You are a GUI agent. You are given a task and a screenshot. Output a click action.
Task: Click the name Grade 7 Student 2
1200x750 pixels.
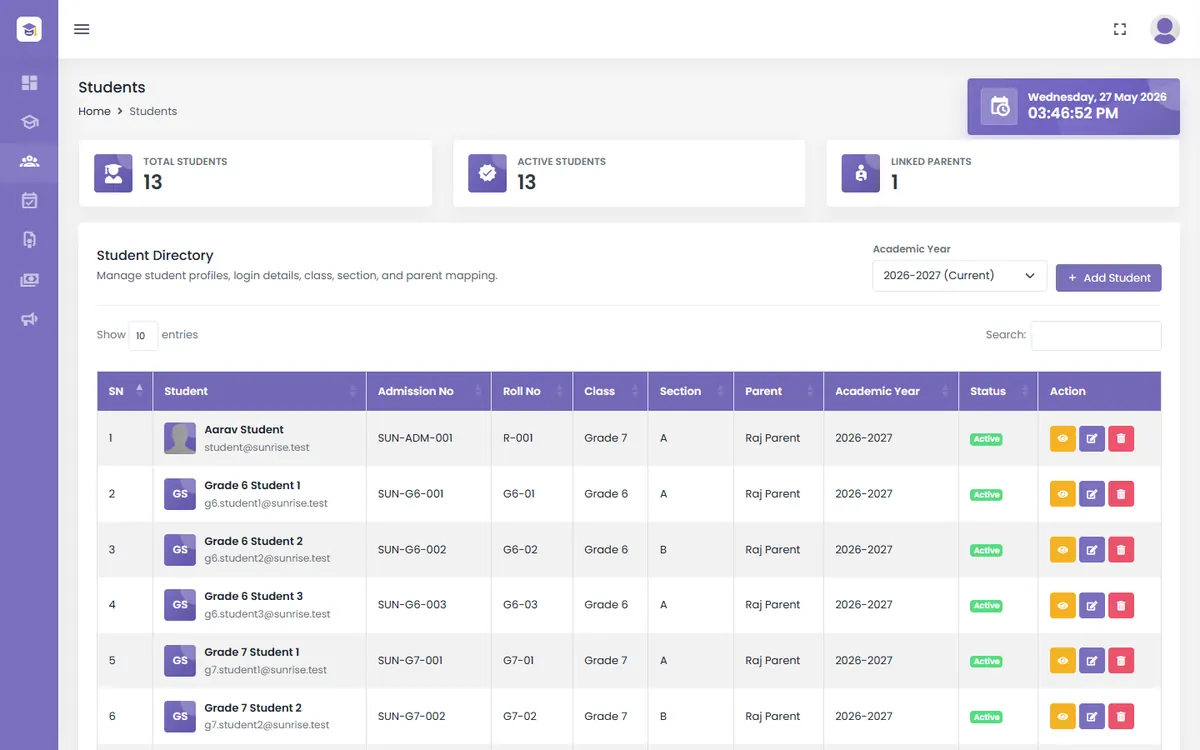coord(253,708)
